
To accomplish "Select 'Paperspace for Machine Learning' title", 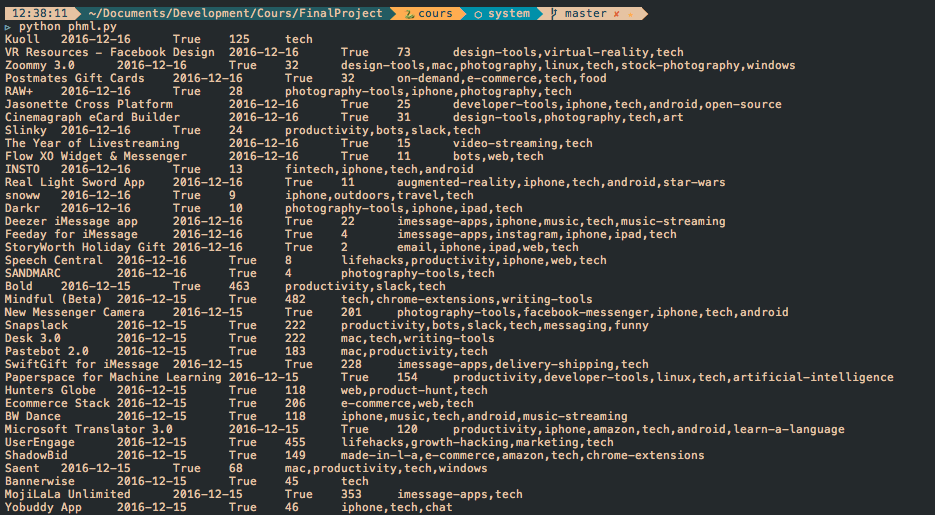I will point(113,377).
